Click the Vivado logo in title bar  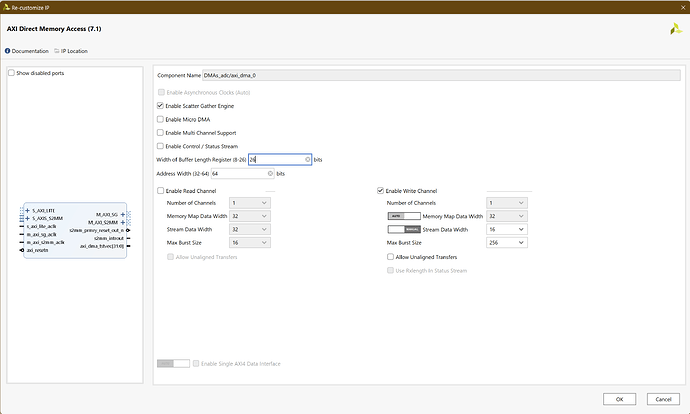tap(6, 7)
